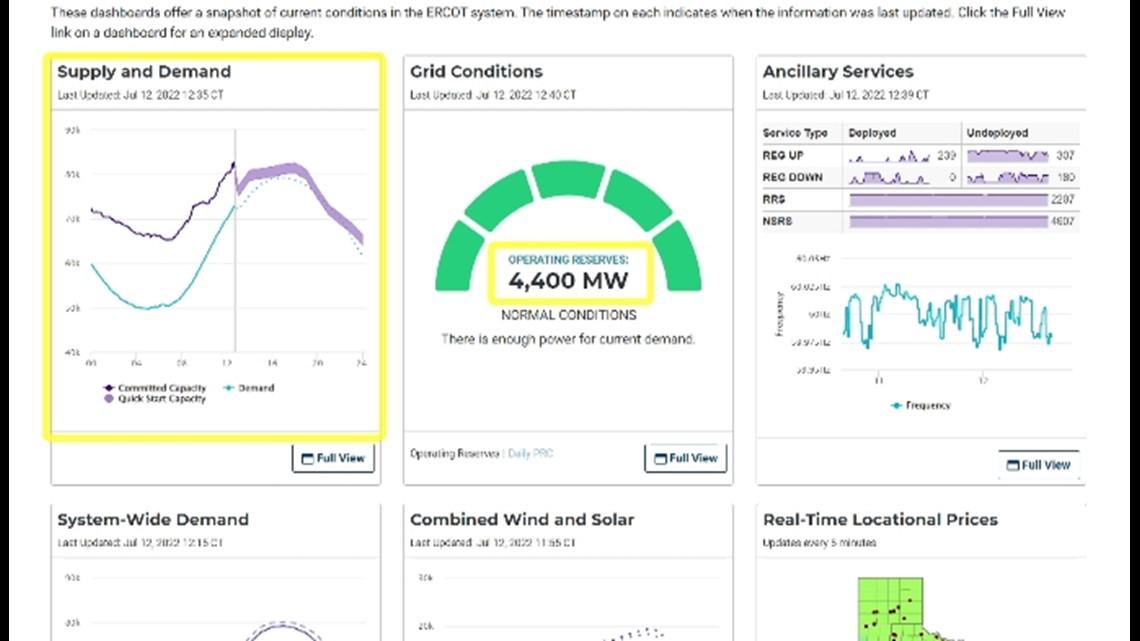This screenshot has height=641, width=1140.
Task: Click the top center green gauge segment
Action: coord(568,180)
